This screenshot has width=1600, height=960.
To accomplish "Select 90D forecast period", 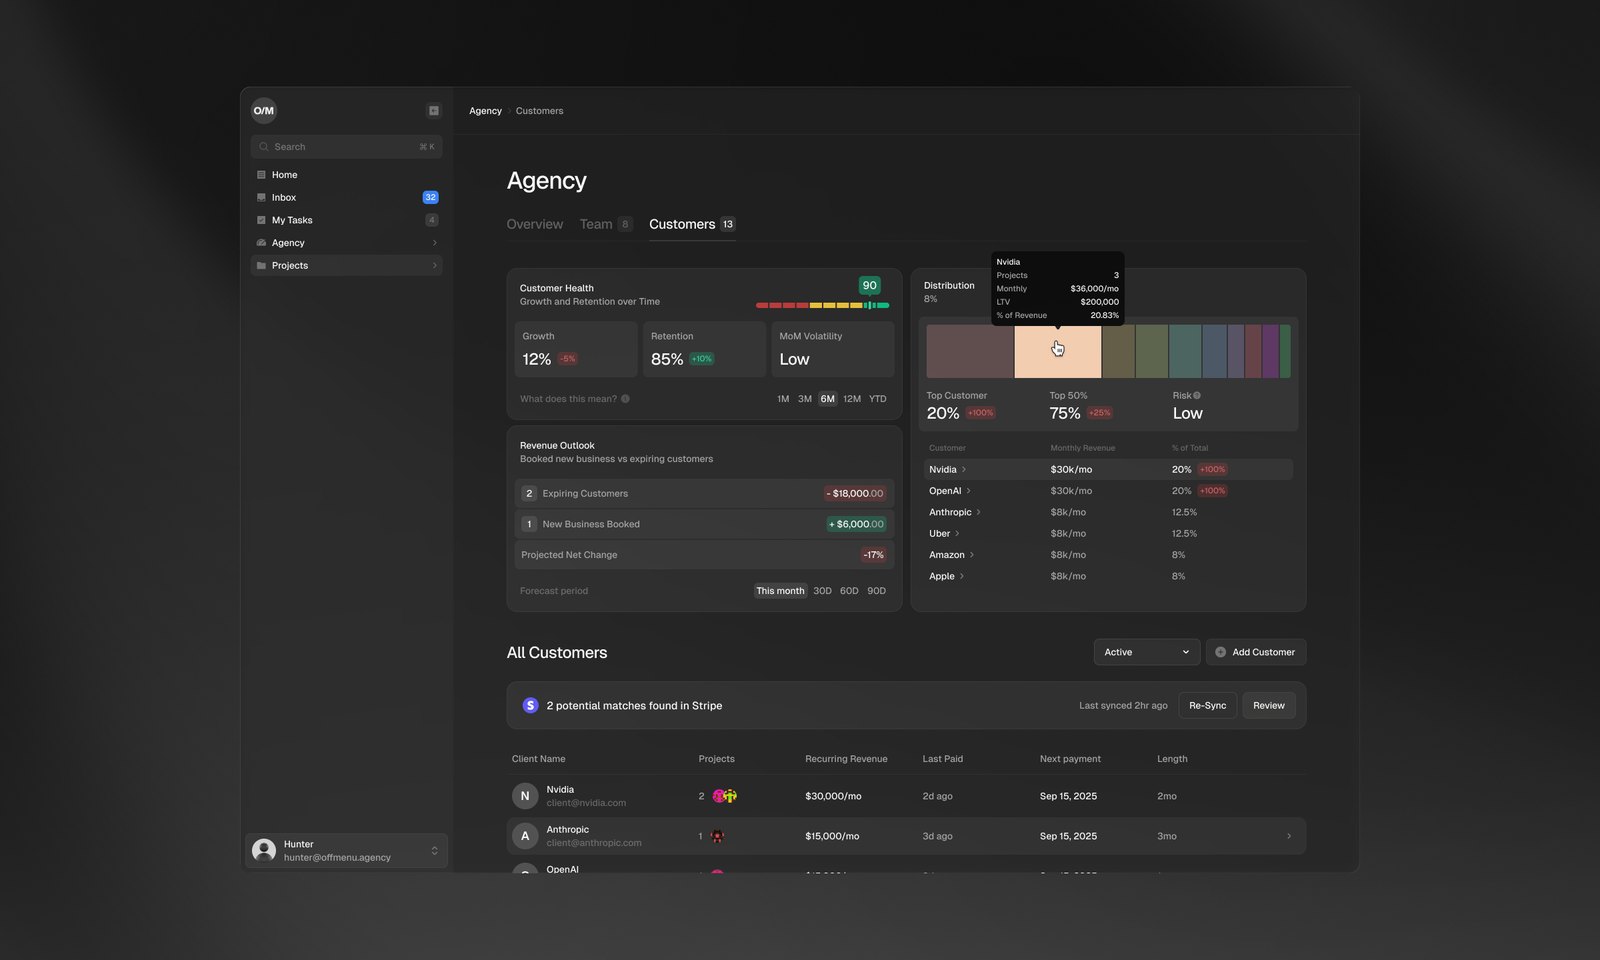I will tap(877, 591).
